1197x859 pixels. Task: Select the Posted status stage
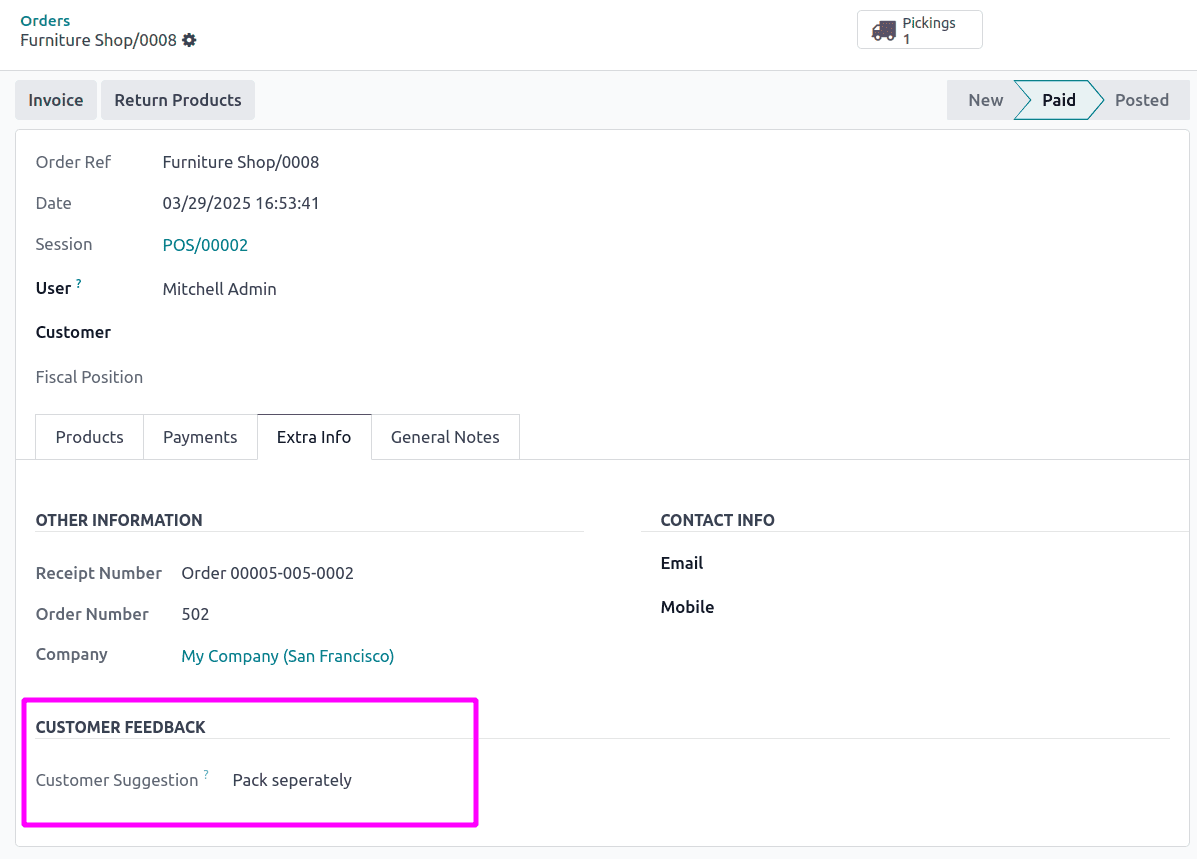(x=1141, y=100)
